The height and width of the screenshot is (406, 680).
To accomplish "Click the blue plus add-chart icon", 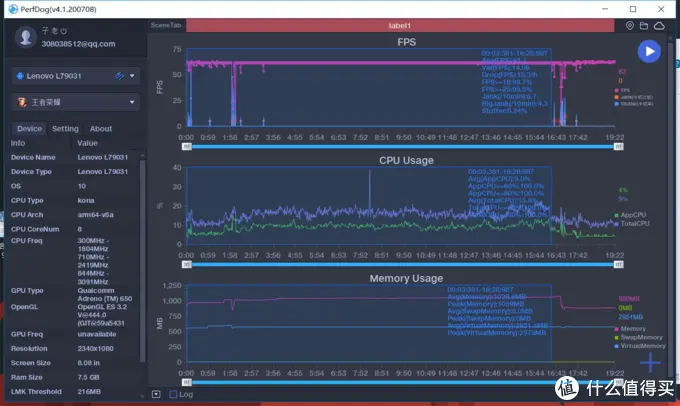I will [650, 362].
